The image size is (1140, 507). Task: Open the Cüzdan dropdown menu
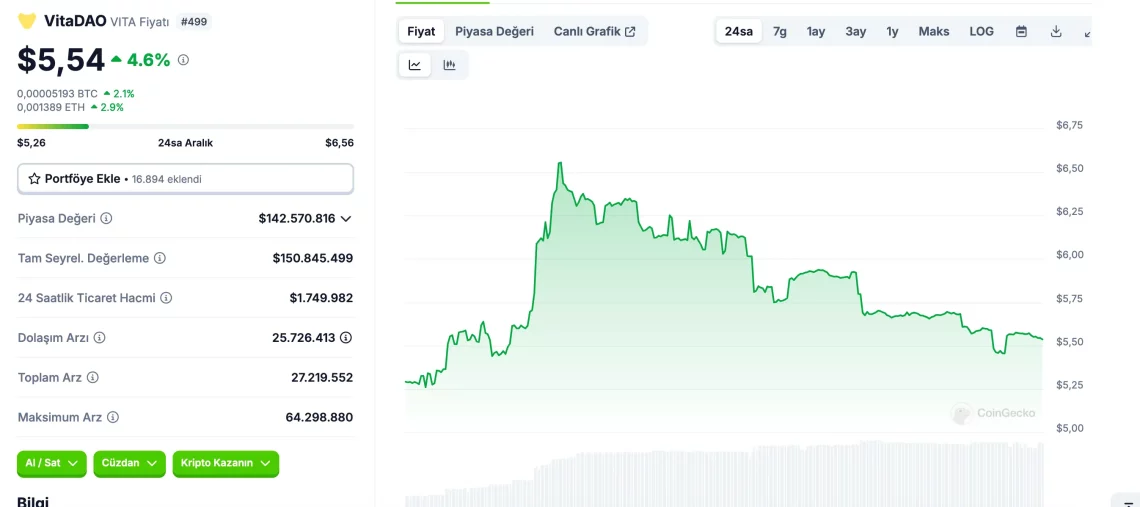(129, 463)
